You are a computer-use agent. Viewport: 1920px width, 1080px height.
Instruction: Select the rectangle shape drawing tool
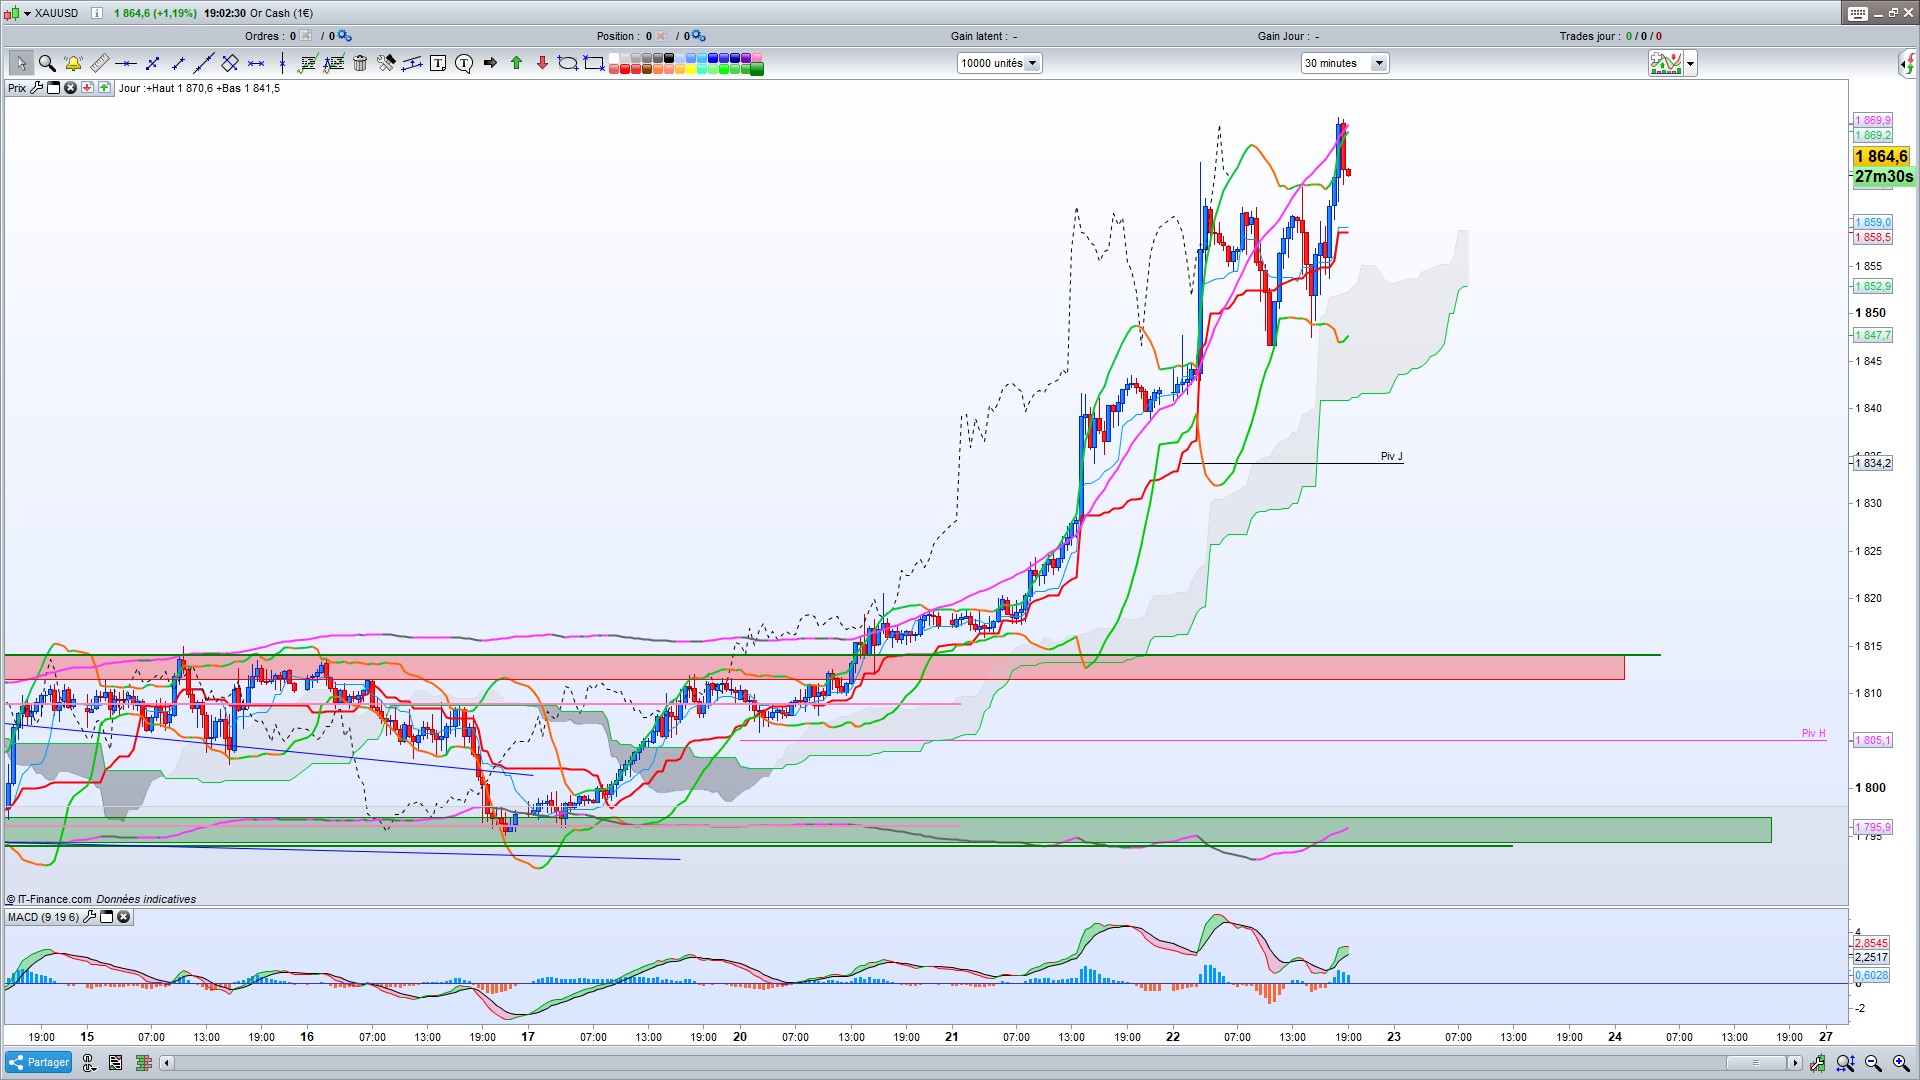click(x=594, y=63)
